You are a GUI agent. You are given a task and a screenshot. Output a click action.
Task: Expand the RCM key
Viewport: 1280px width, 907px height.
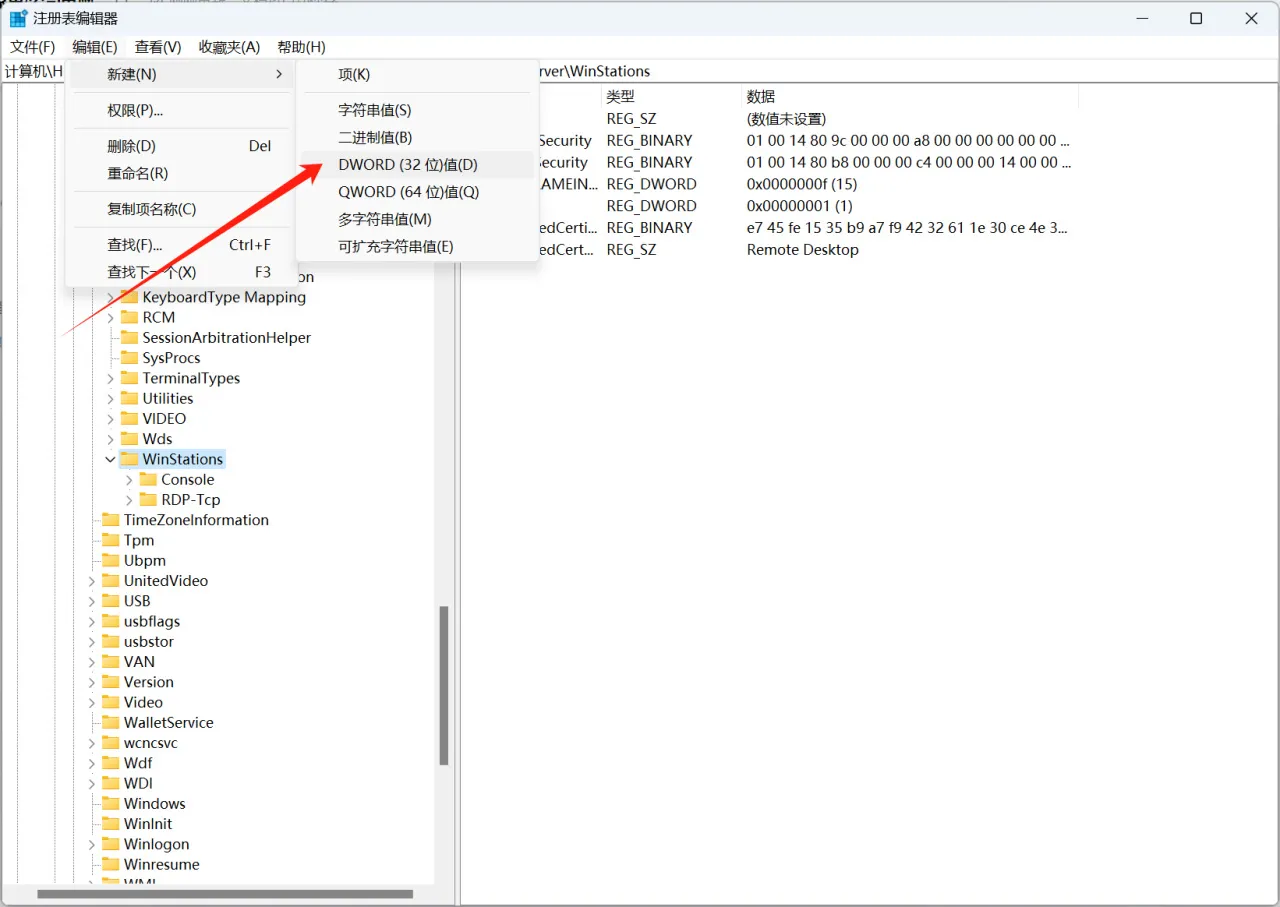click(x=110, y=317)
